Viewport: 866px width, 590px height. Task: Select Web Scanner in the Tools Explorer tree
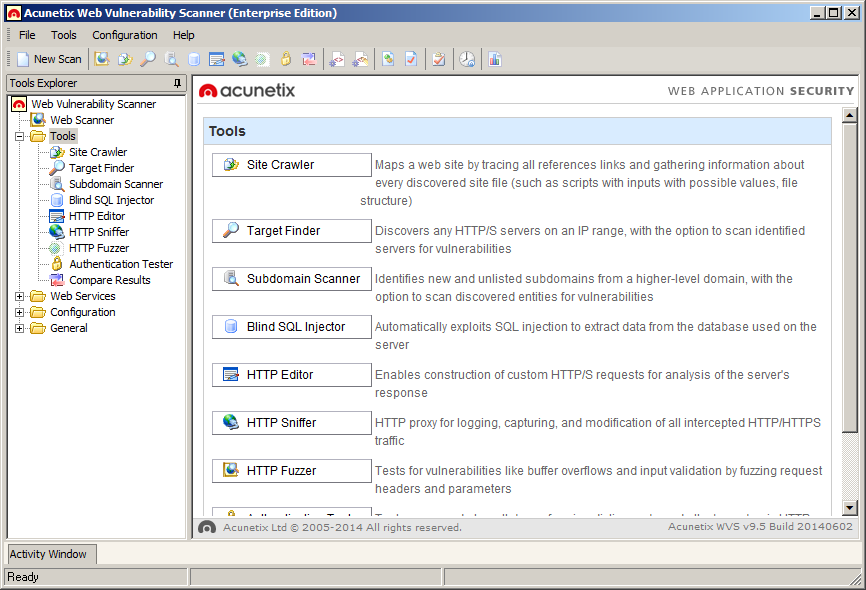pos(82,120)
